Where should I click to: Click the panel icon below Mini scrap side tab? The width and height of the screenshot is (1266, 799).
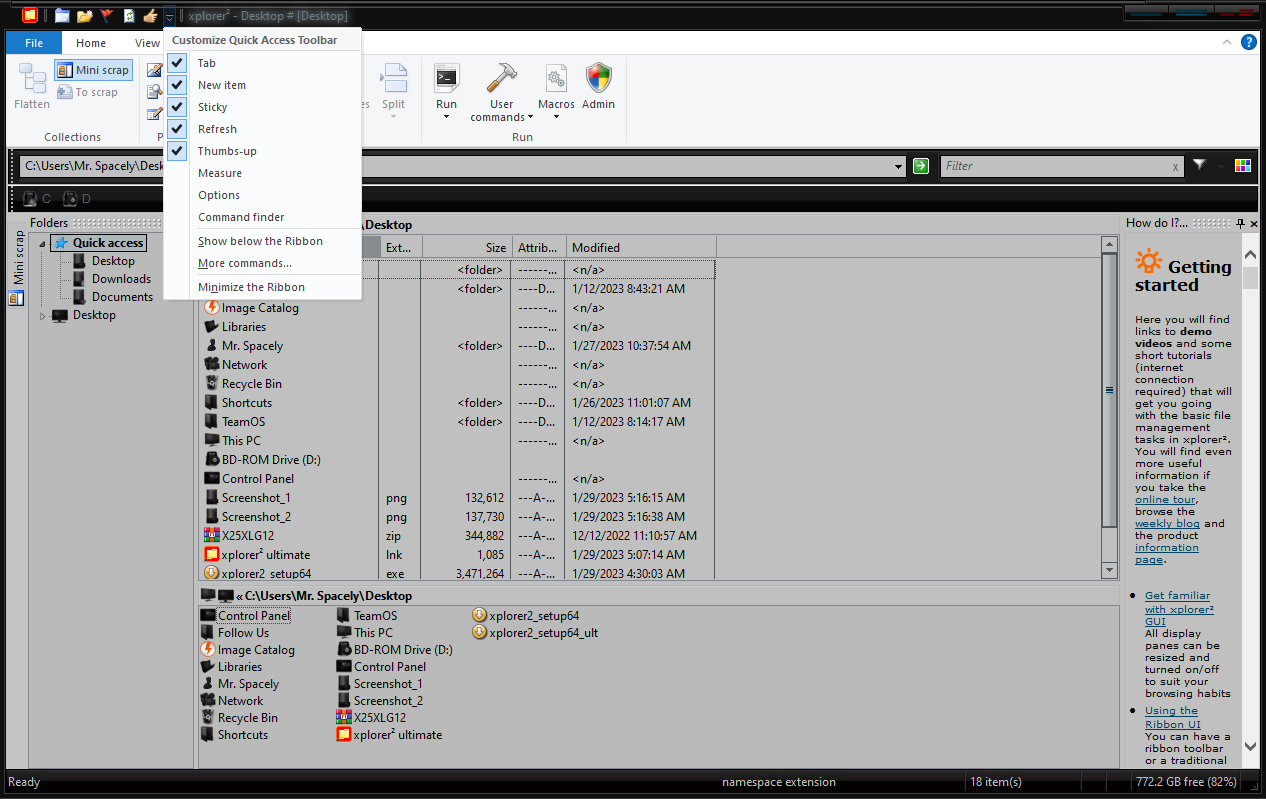click(x=16, y=298)
